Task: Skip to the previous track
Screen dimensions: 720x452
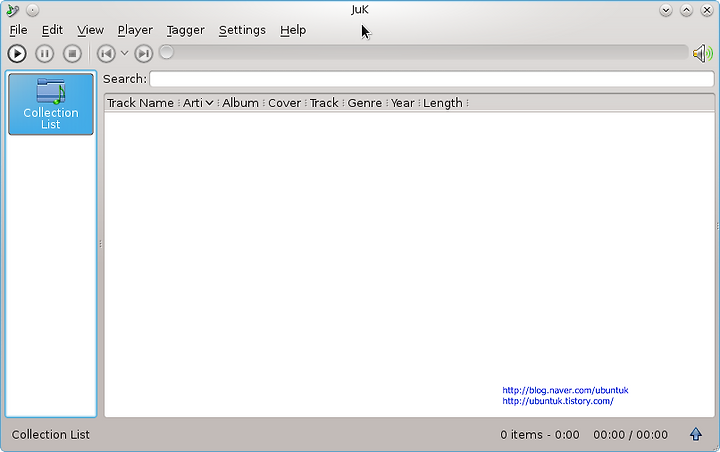Action: (x=106, y=54)
